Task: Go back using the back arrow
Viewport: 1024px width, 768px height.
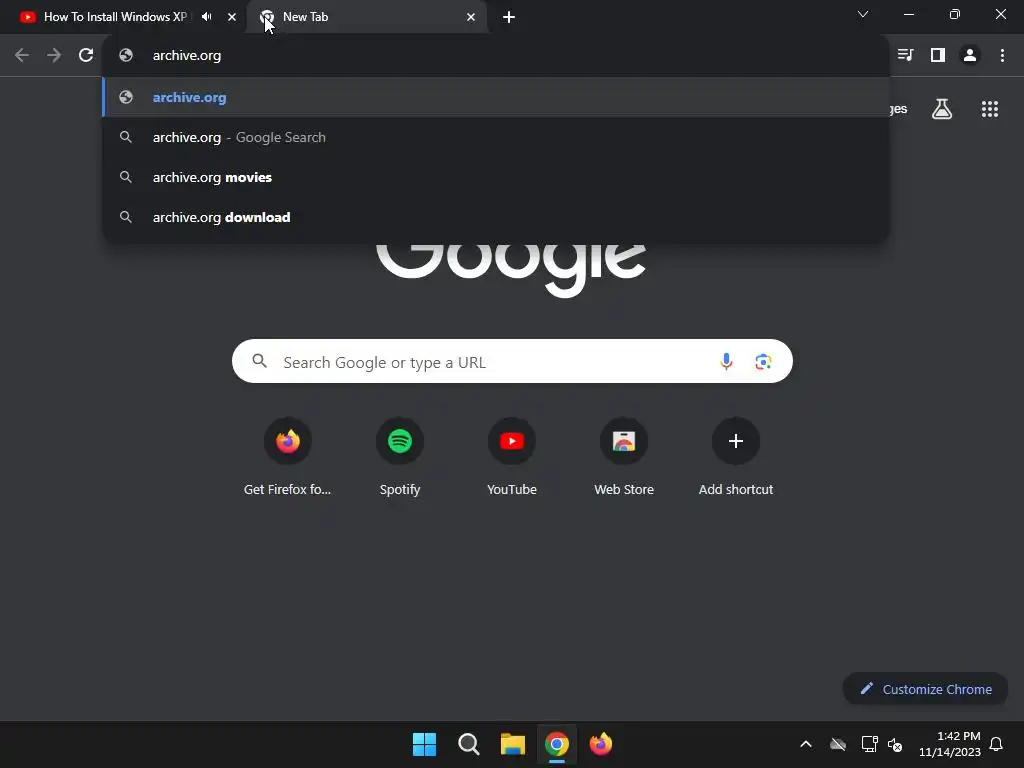Action: 22,56
